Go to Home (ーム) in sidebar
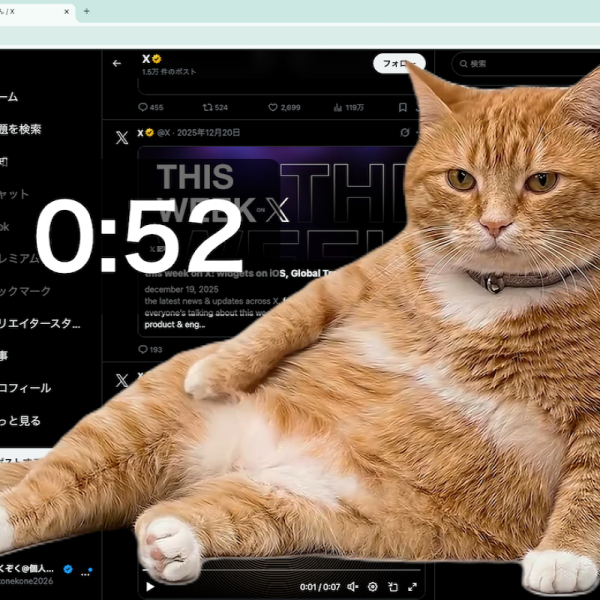The height and width of the screenshot is (600, 600). click(9, 97)
